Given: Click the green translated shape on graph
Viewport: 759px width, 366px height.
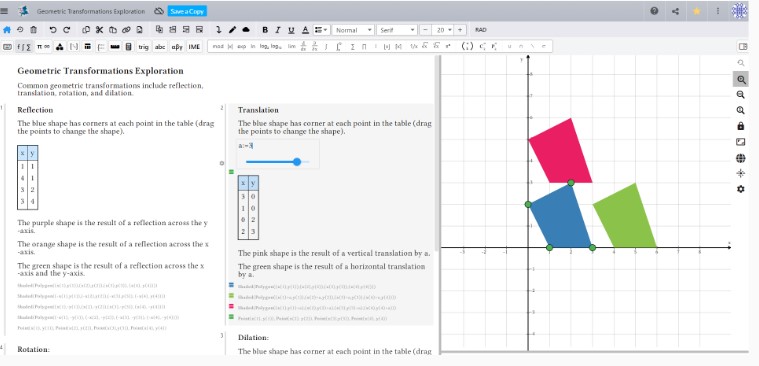Looking at the screenshot, I should (626, 218).
